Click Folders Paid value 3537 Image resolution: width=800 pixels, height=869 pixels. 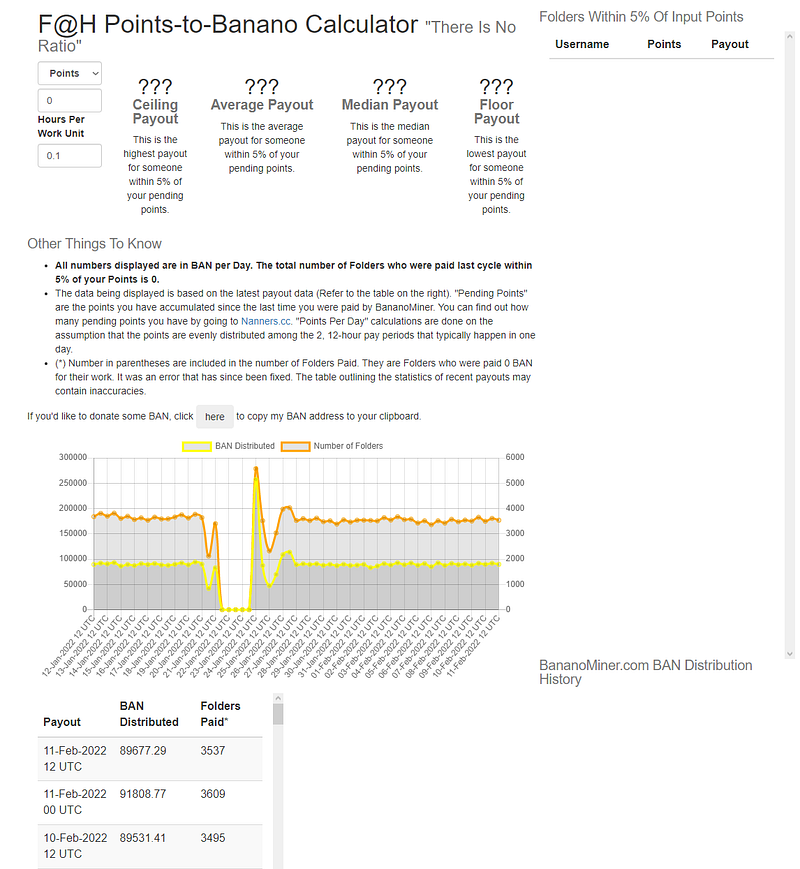tap(213, 751)
